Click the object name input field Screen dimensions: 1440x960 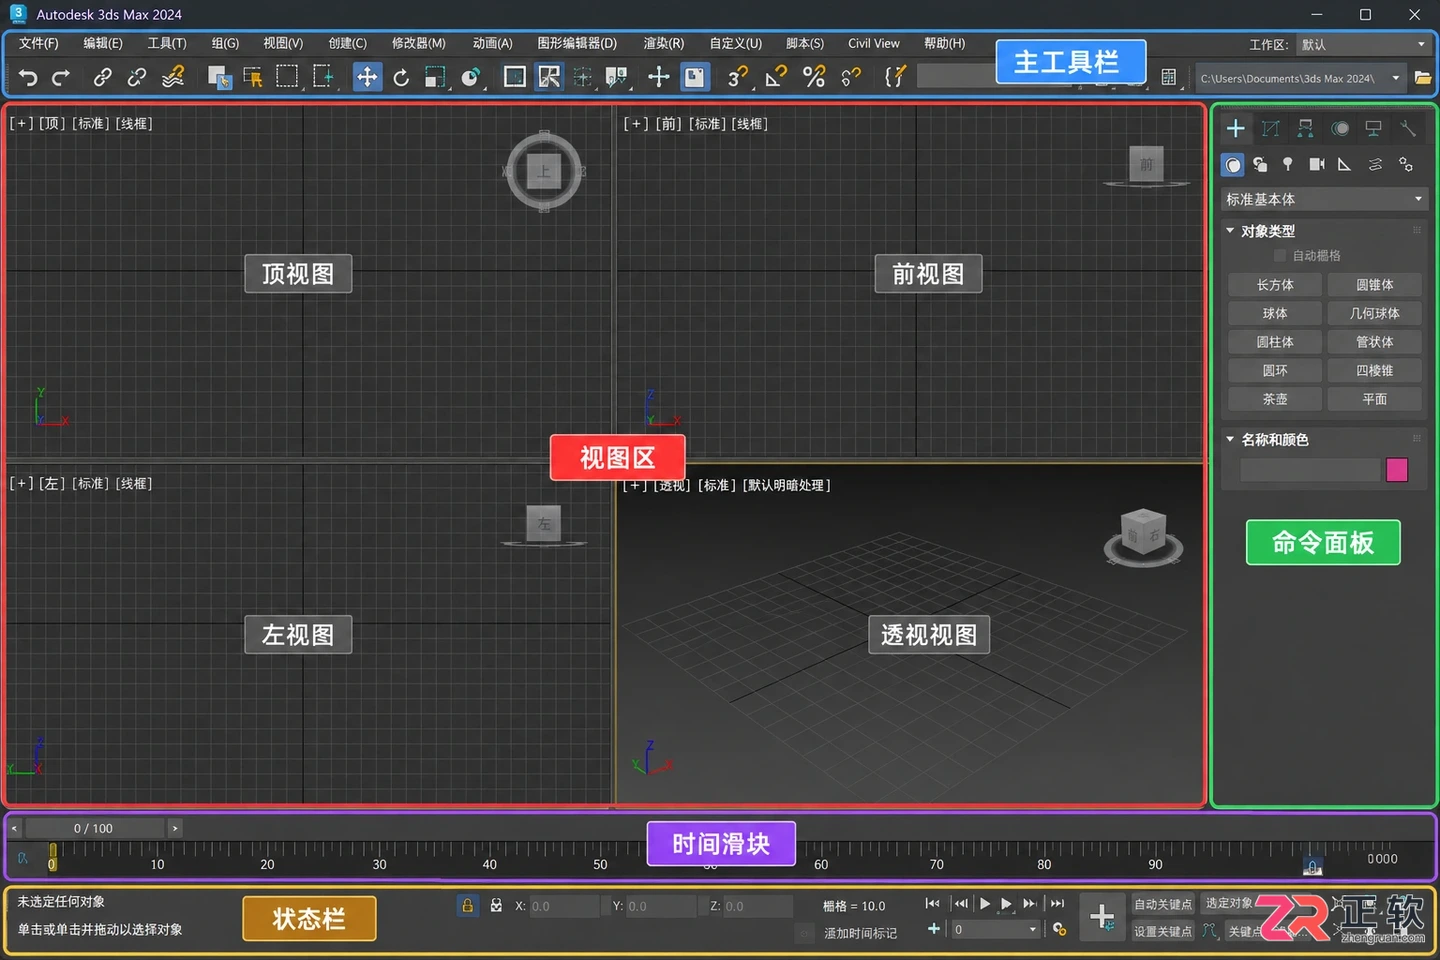click(1310, 470)
